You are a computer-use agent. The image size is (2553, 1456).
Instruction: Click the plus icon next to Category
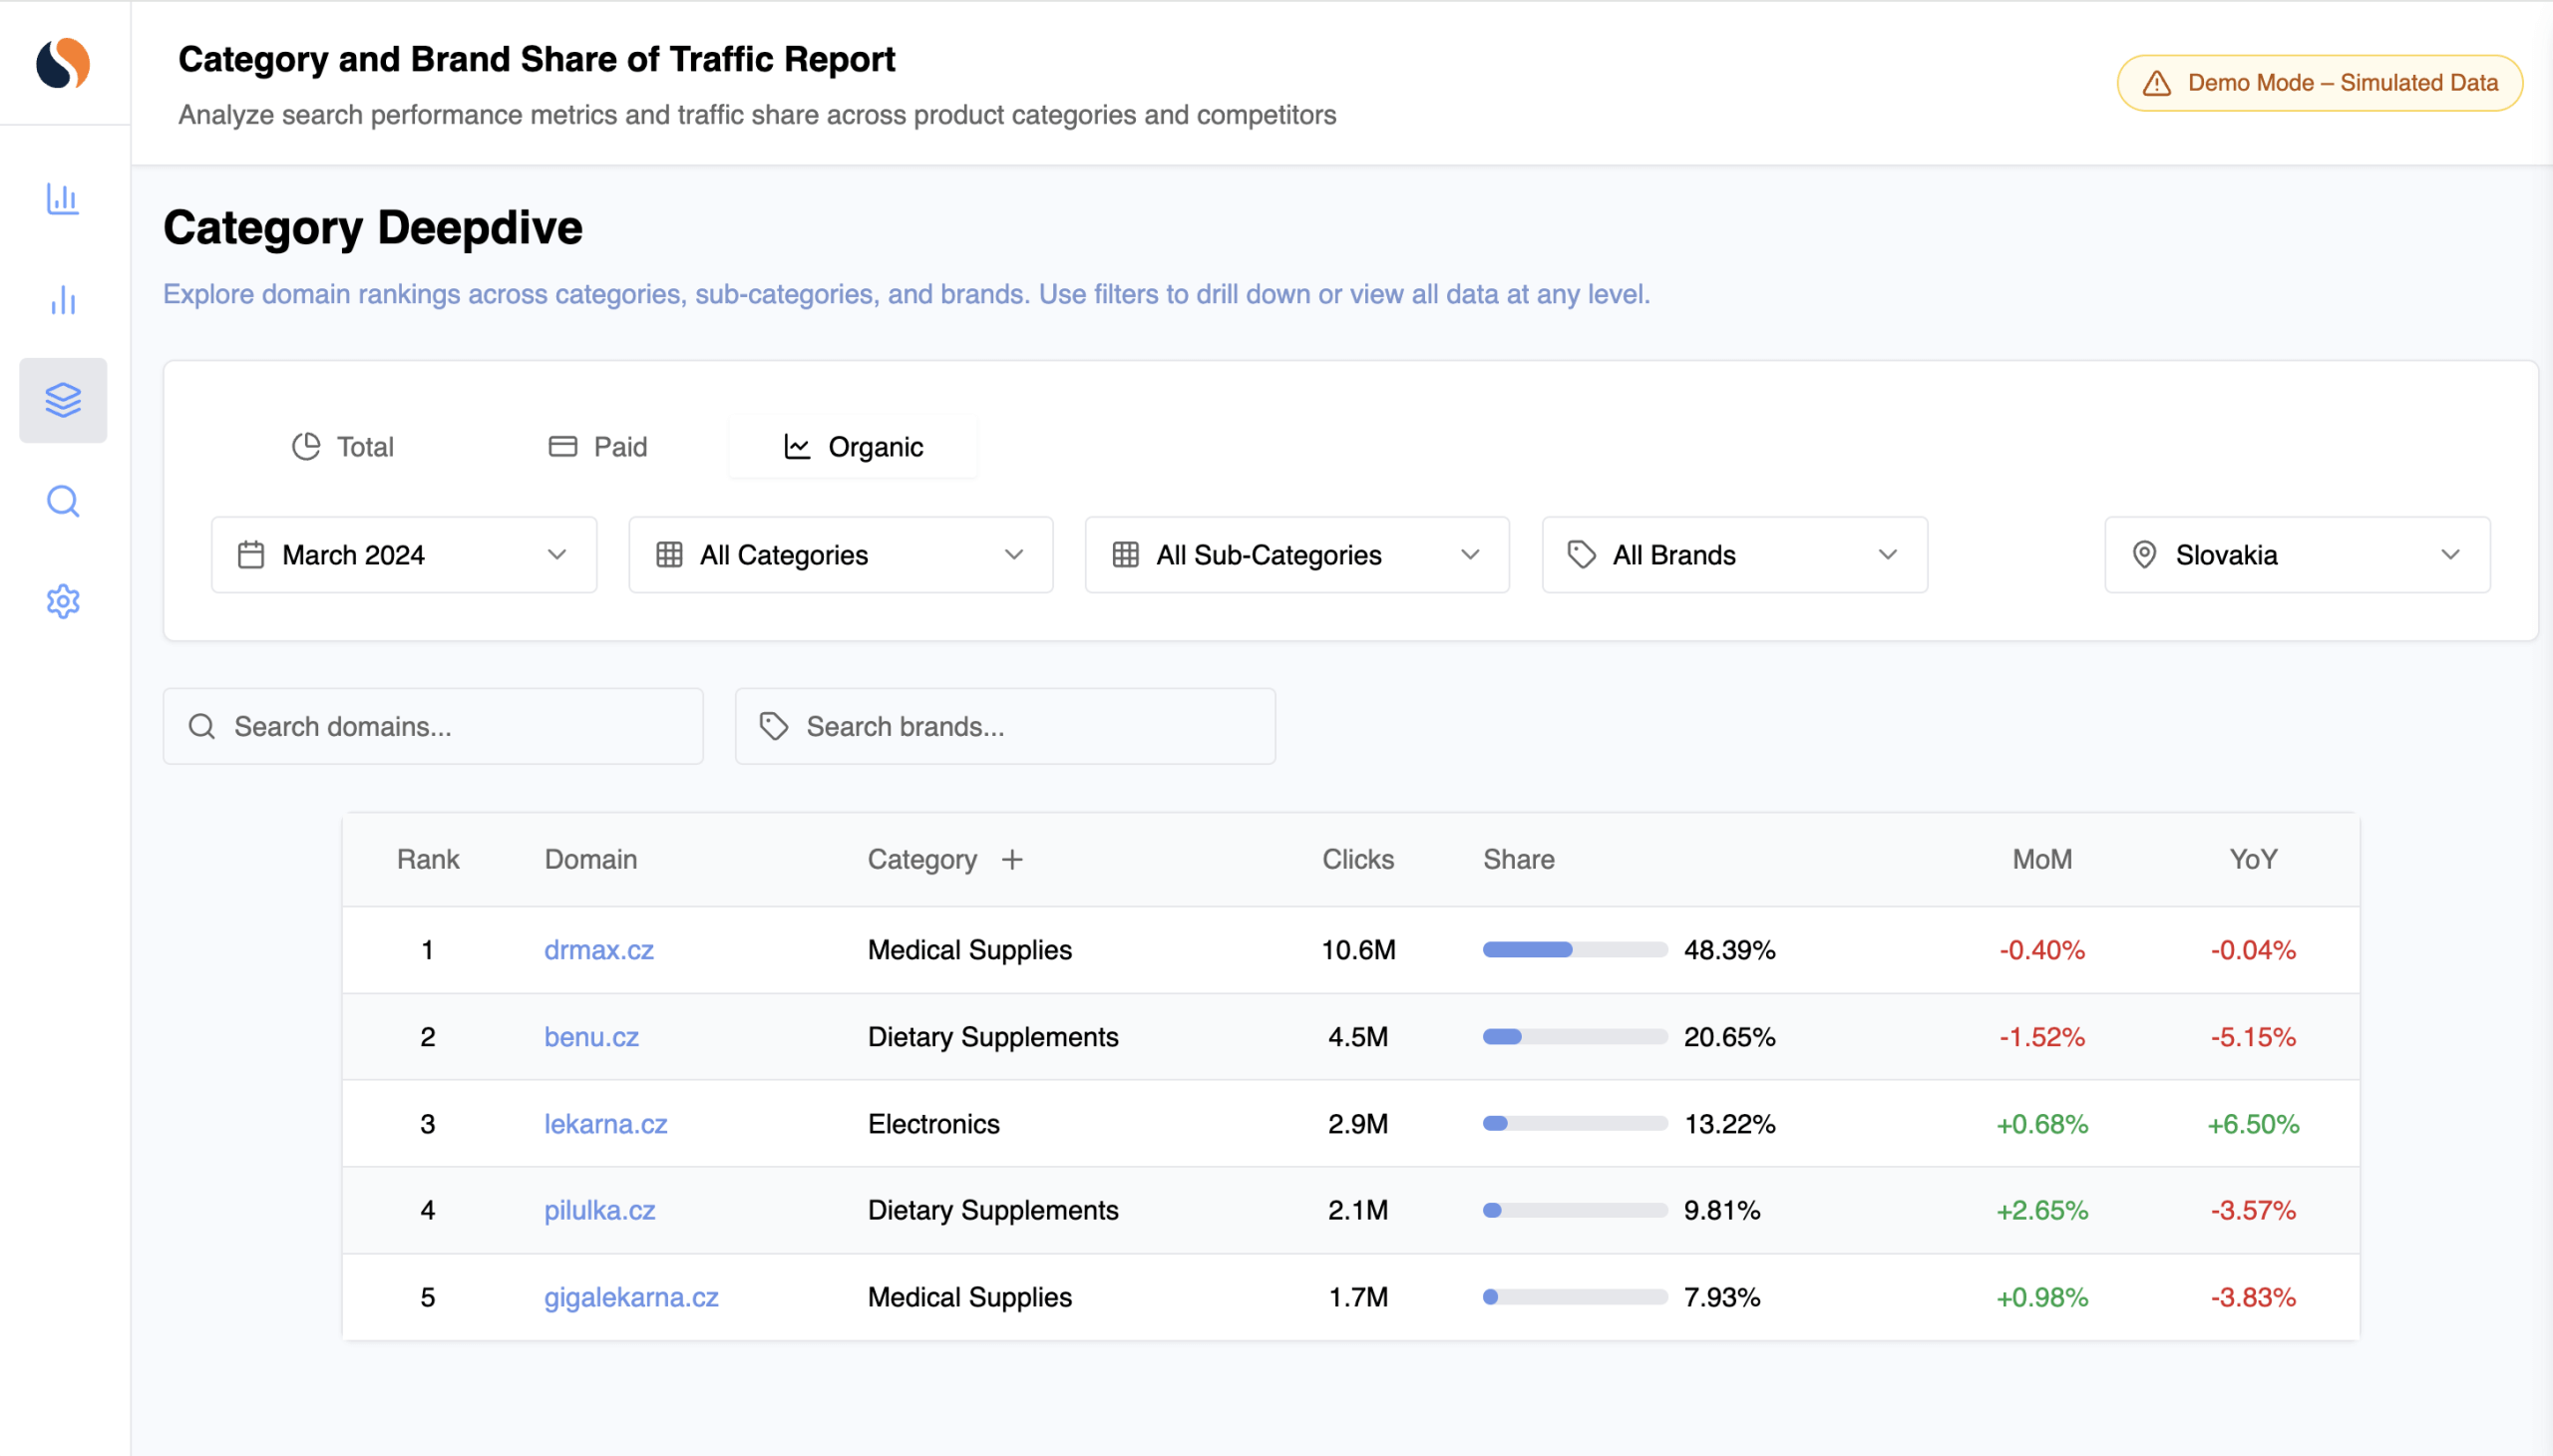(x=1012, y=859)
